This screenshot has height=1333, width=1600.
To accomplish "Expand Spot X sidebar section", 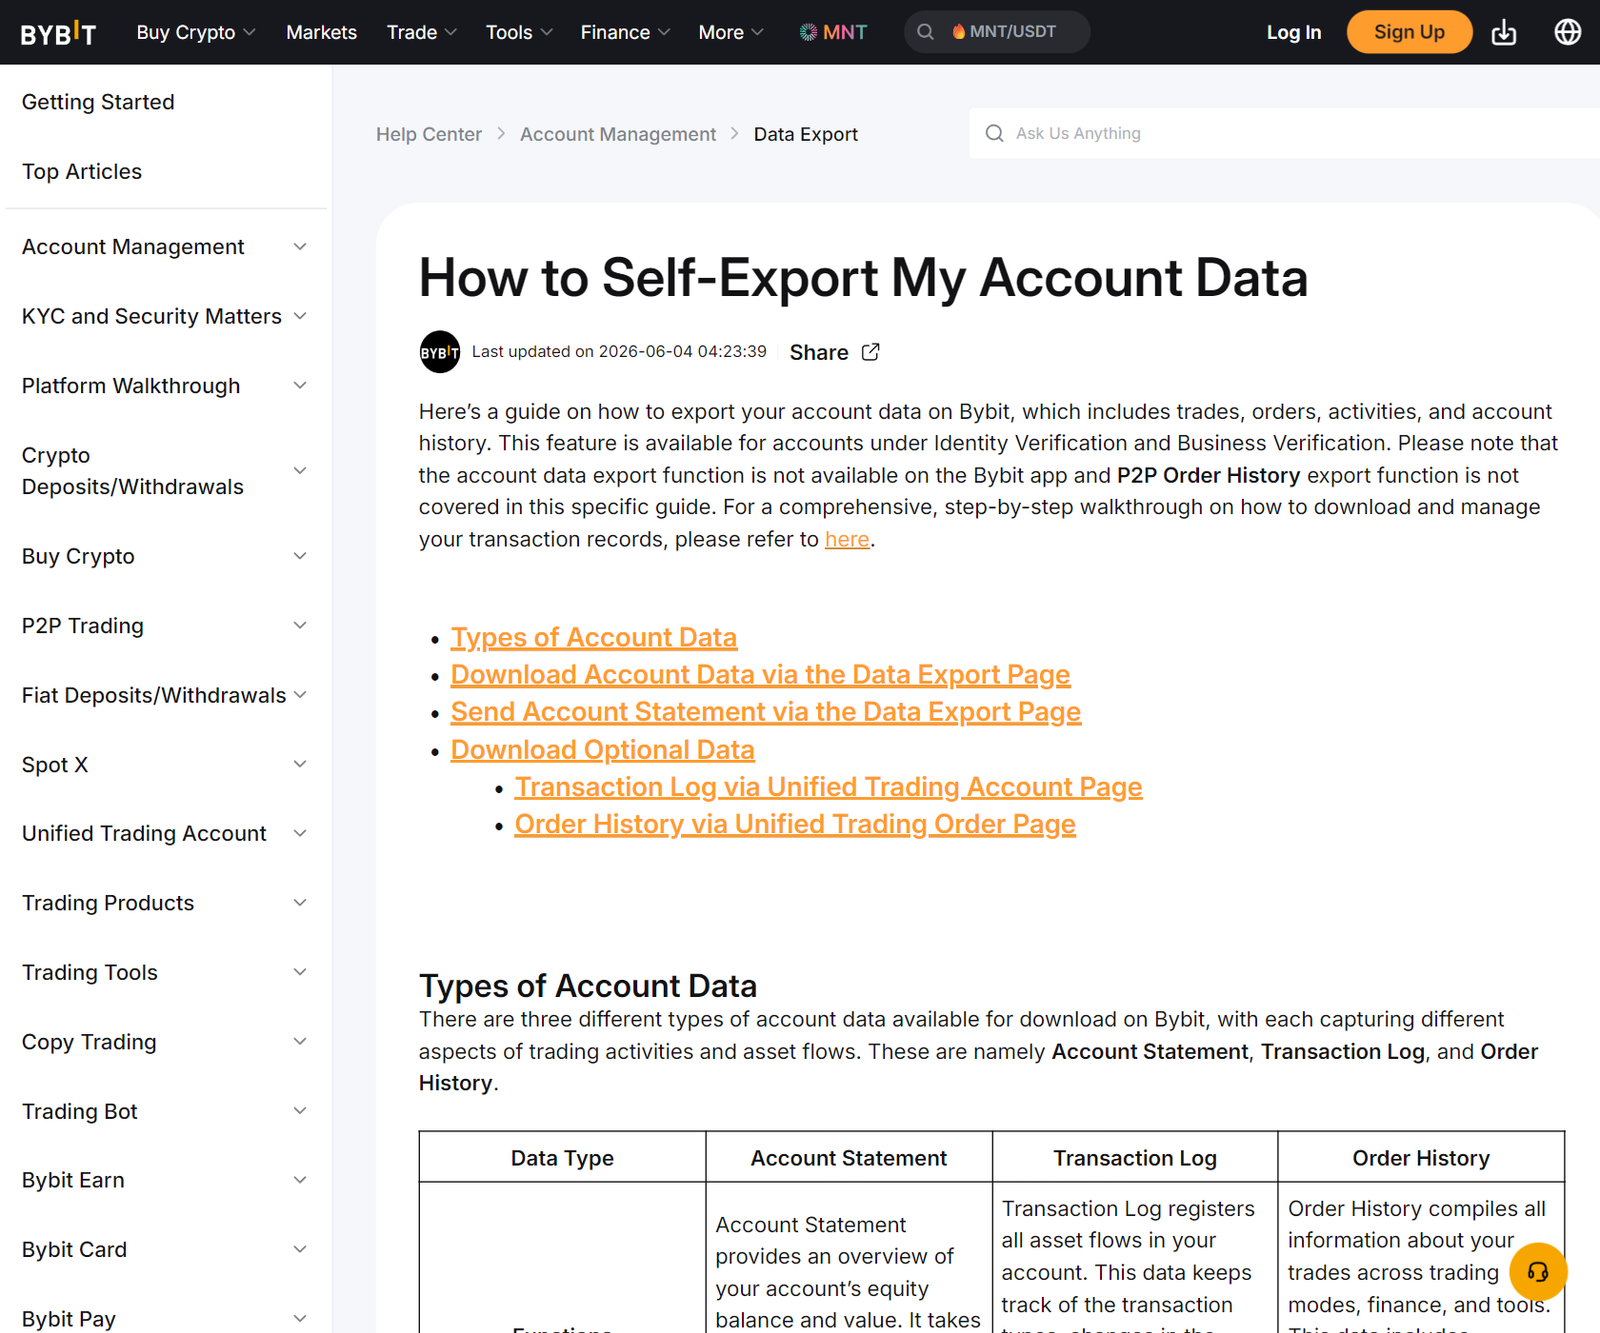I will (x=164, y=765).
